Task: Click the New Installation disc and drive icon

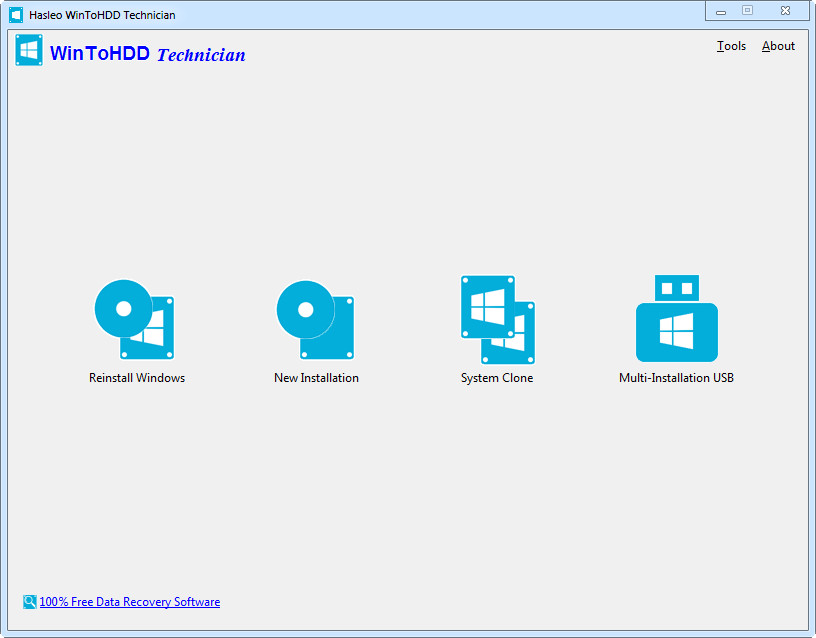Action: tap(315, 320)
